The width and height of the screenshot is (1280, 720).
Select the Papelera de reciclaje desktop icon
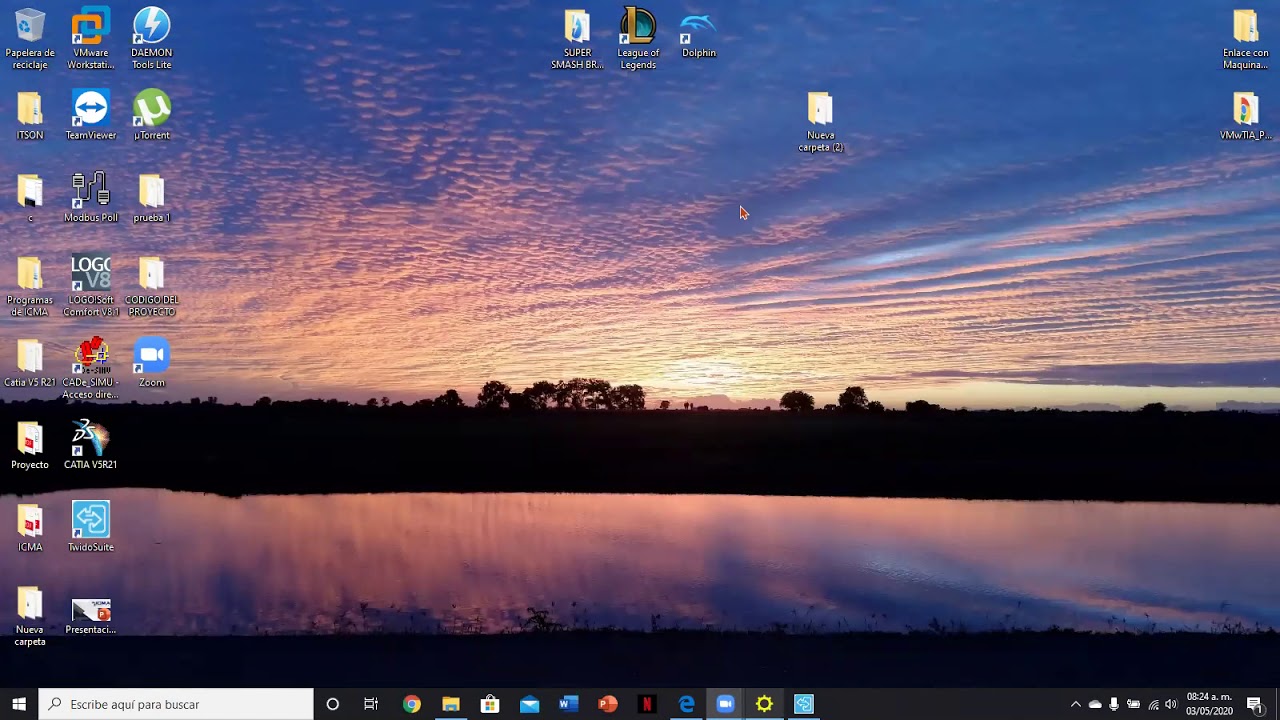(x=30, y=39)
